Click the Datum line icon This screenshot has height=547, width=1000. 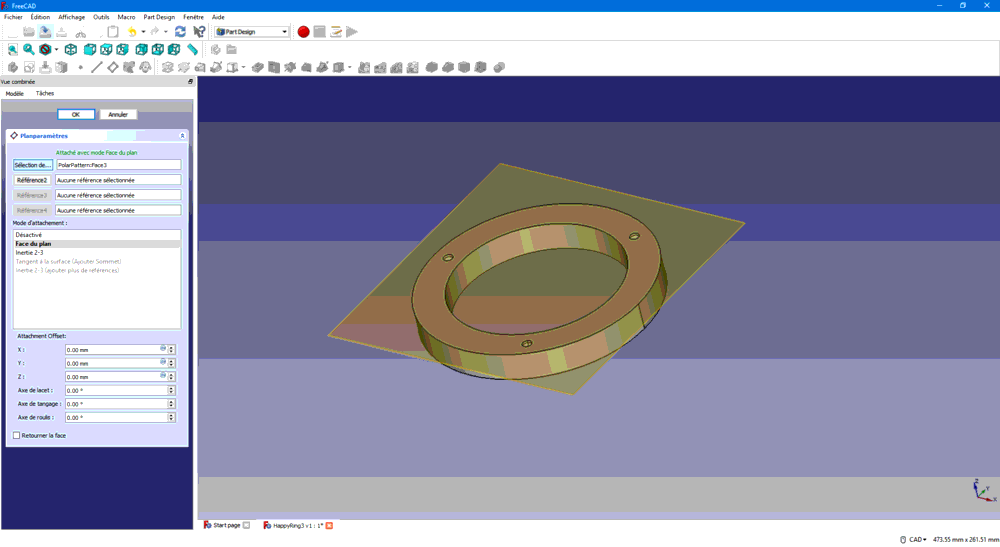(96, 67)
